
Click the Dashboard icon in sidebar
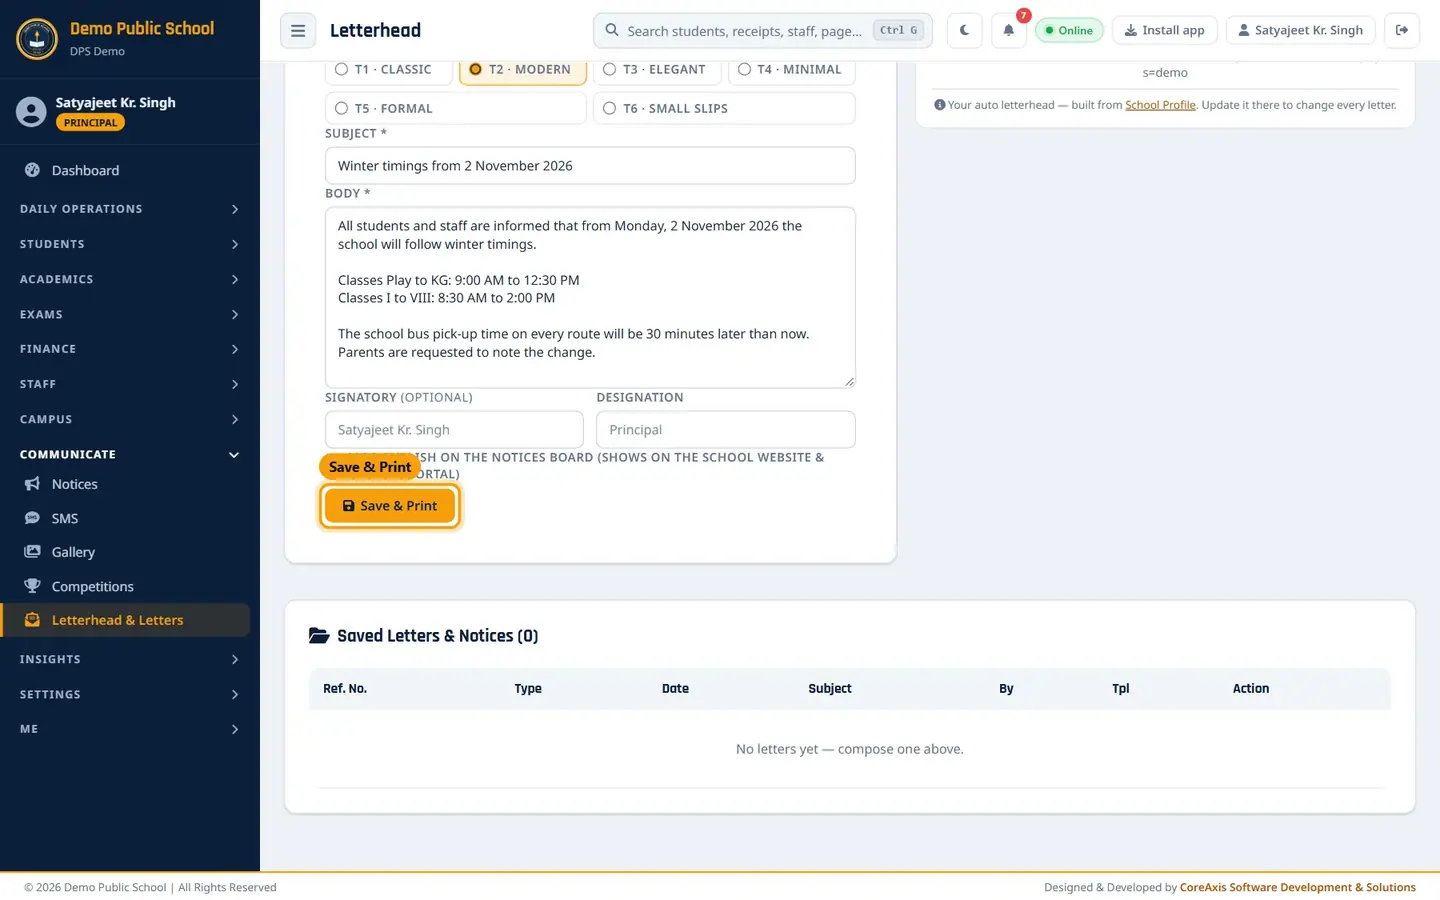[x=32, y=170]
